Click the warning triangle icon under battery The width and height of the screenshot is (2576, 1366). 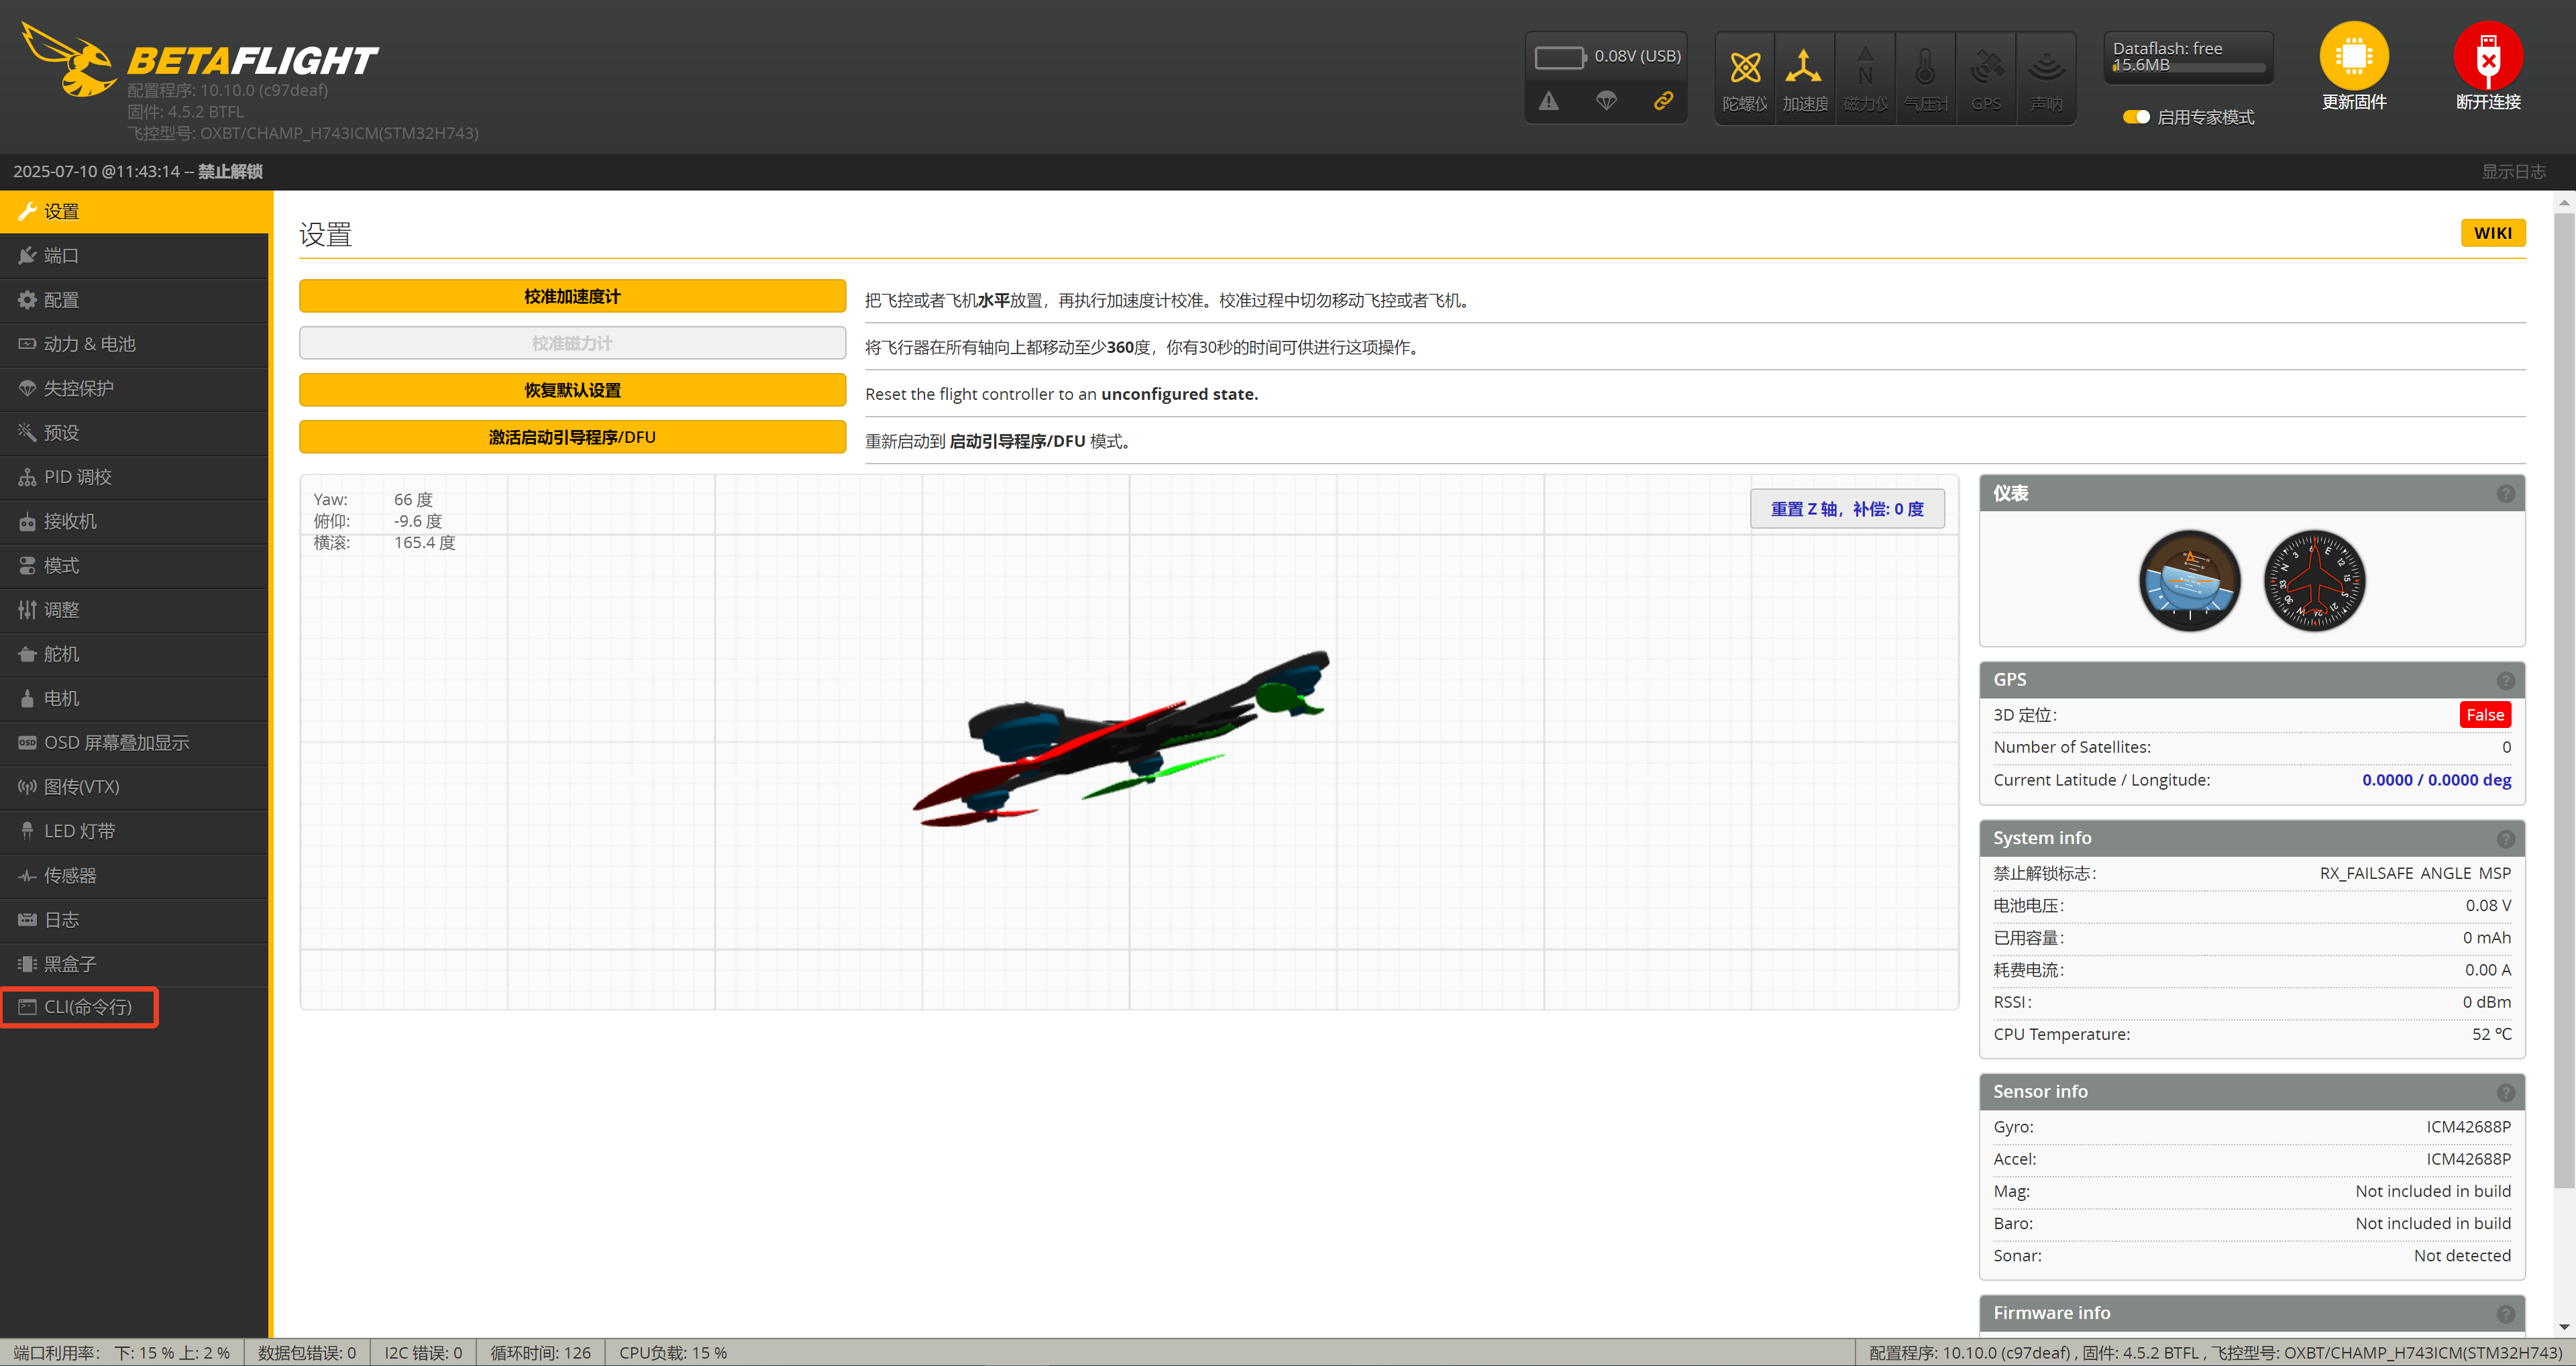[1548, 101]
